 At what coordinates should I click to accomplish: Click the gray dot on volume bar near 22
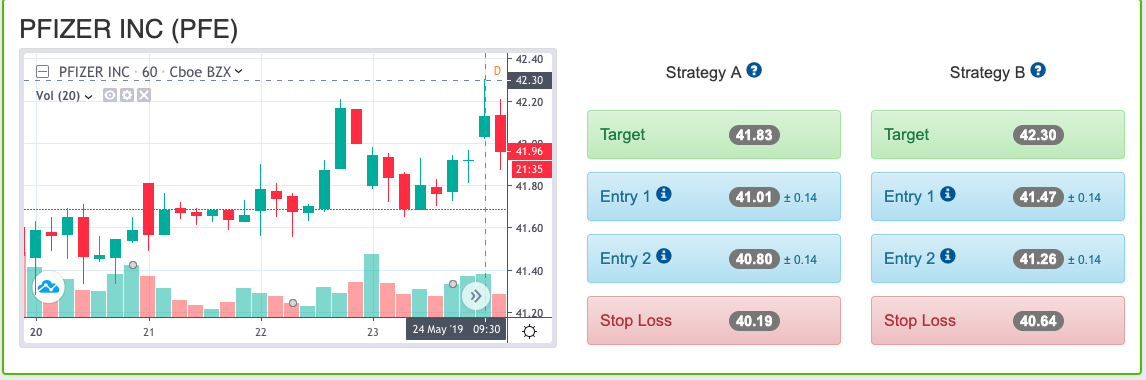click(292, 303)
